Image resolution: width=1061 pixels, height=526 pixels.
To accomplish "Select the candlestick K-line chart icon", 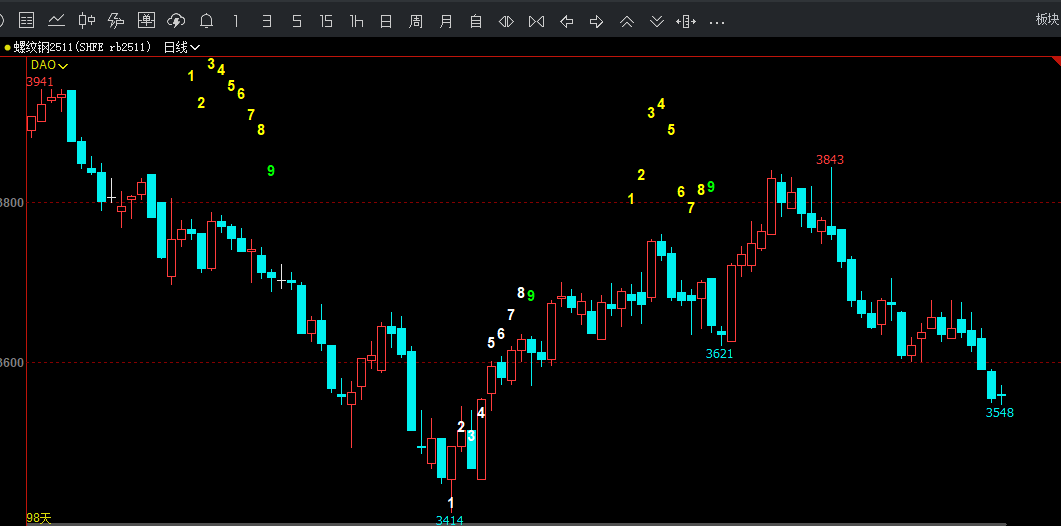I will [x=87, y=21].
